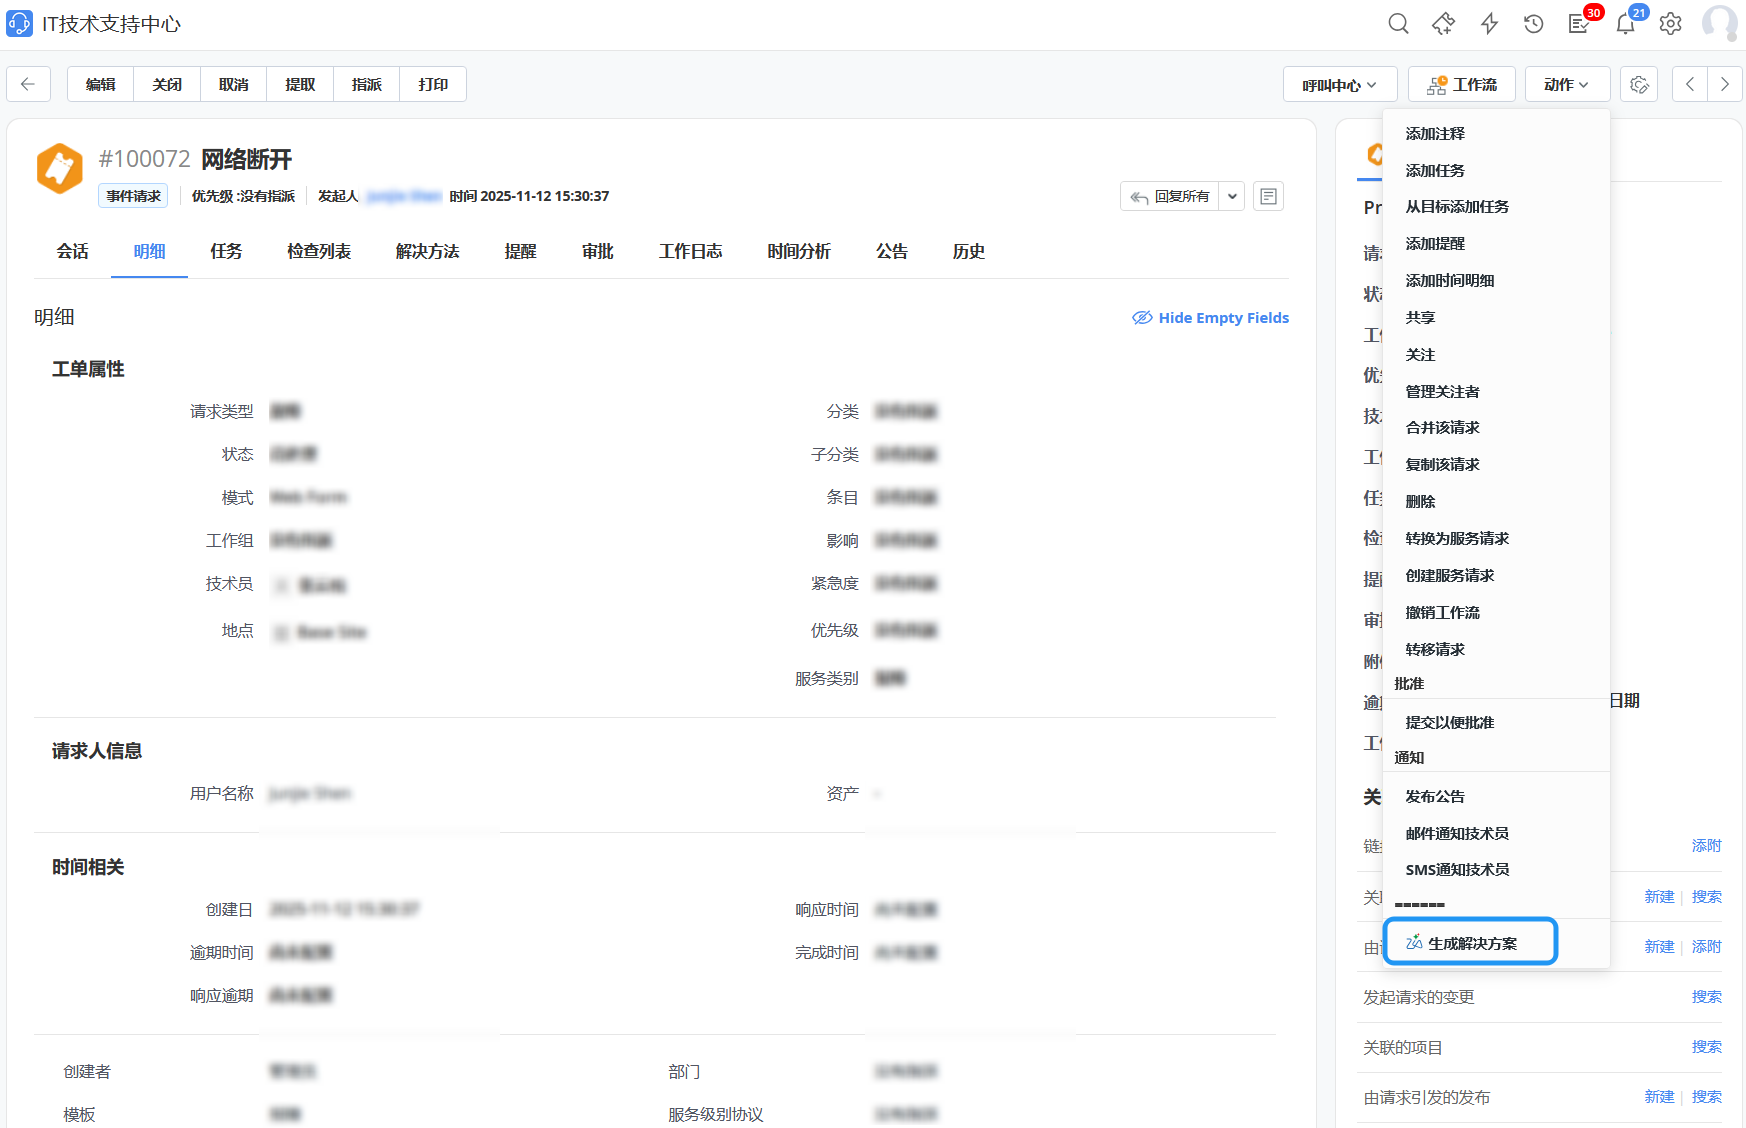Expand the 呼叫中心 dropdown
This screenshot has width=1746, height=1128.
pyautogui.click(x=1339, y=85)
